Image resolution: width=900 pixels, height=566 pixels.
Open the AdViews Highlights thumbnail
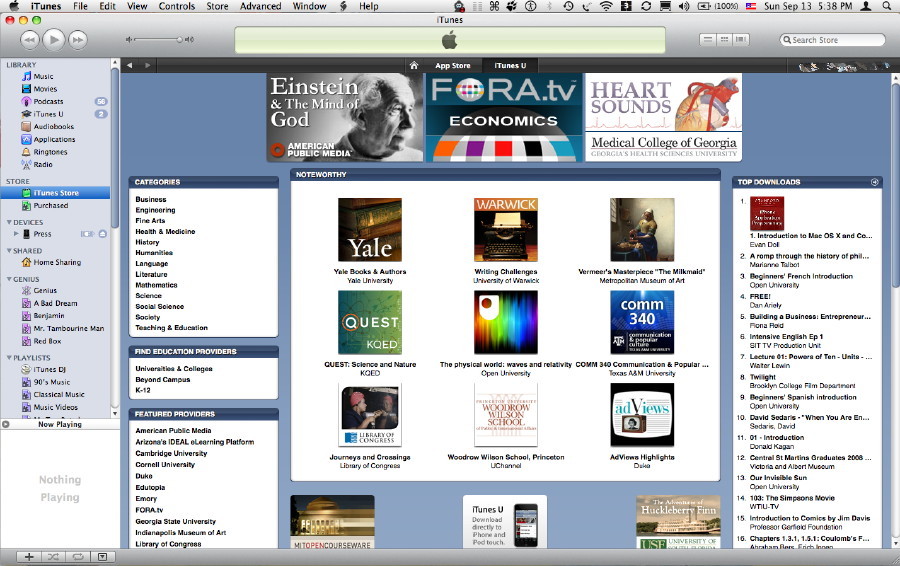coord(642,414)
